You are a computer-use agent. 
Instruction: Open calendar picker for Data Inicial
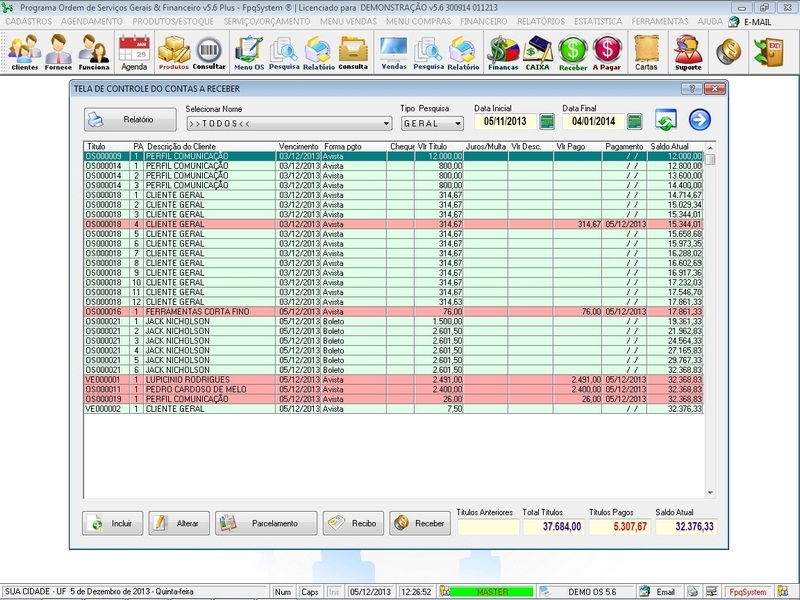point(547,122)
